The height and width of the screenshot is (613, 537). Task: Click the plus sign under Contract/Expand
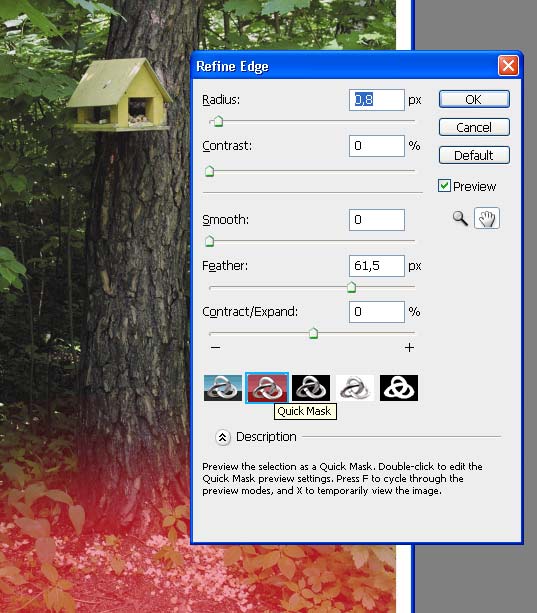[x=409, y=347]
